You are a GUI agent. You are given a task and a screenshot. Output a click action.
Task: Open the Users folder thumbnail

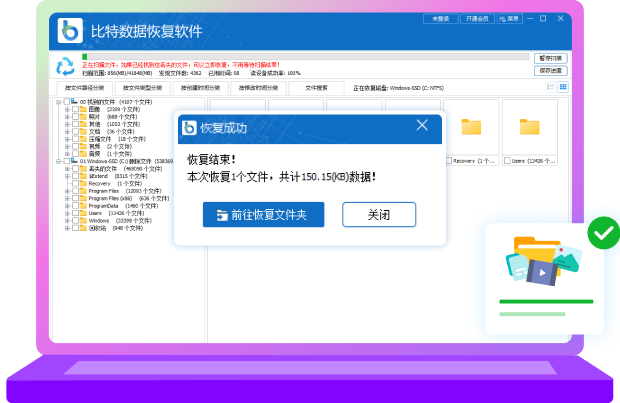click(x=530, y=127)
